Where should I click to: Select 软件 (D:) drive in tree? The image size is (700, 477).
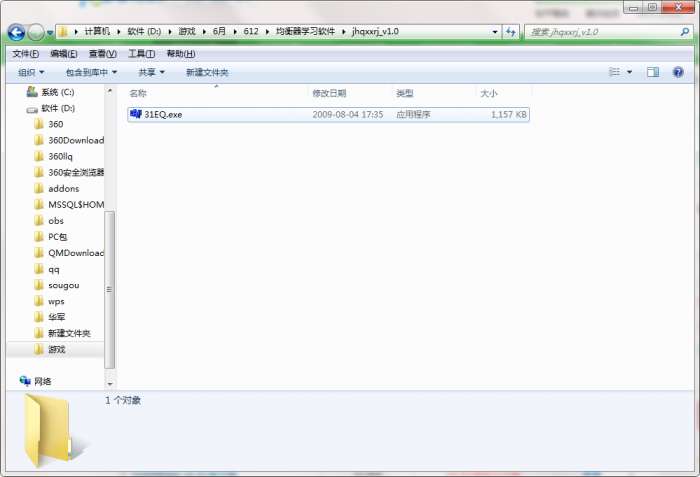[50, 108]
